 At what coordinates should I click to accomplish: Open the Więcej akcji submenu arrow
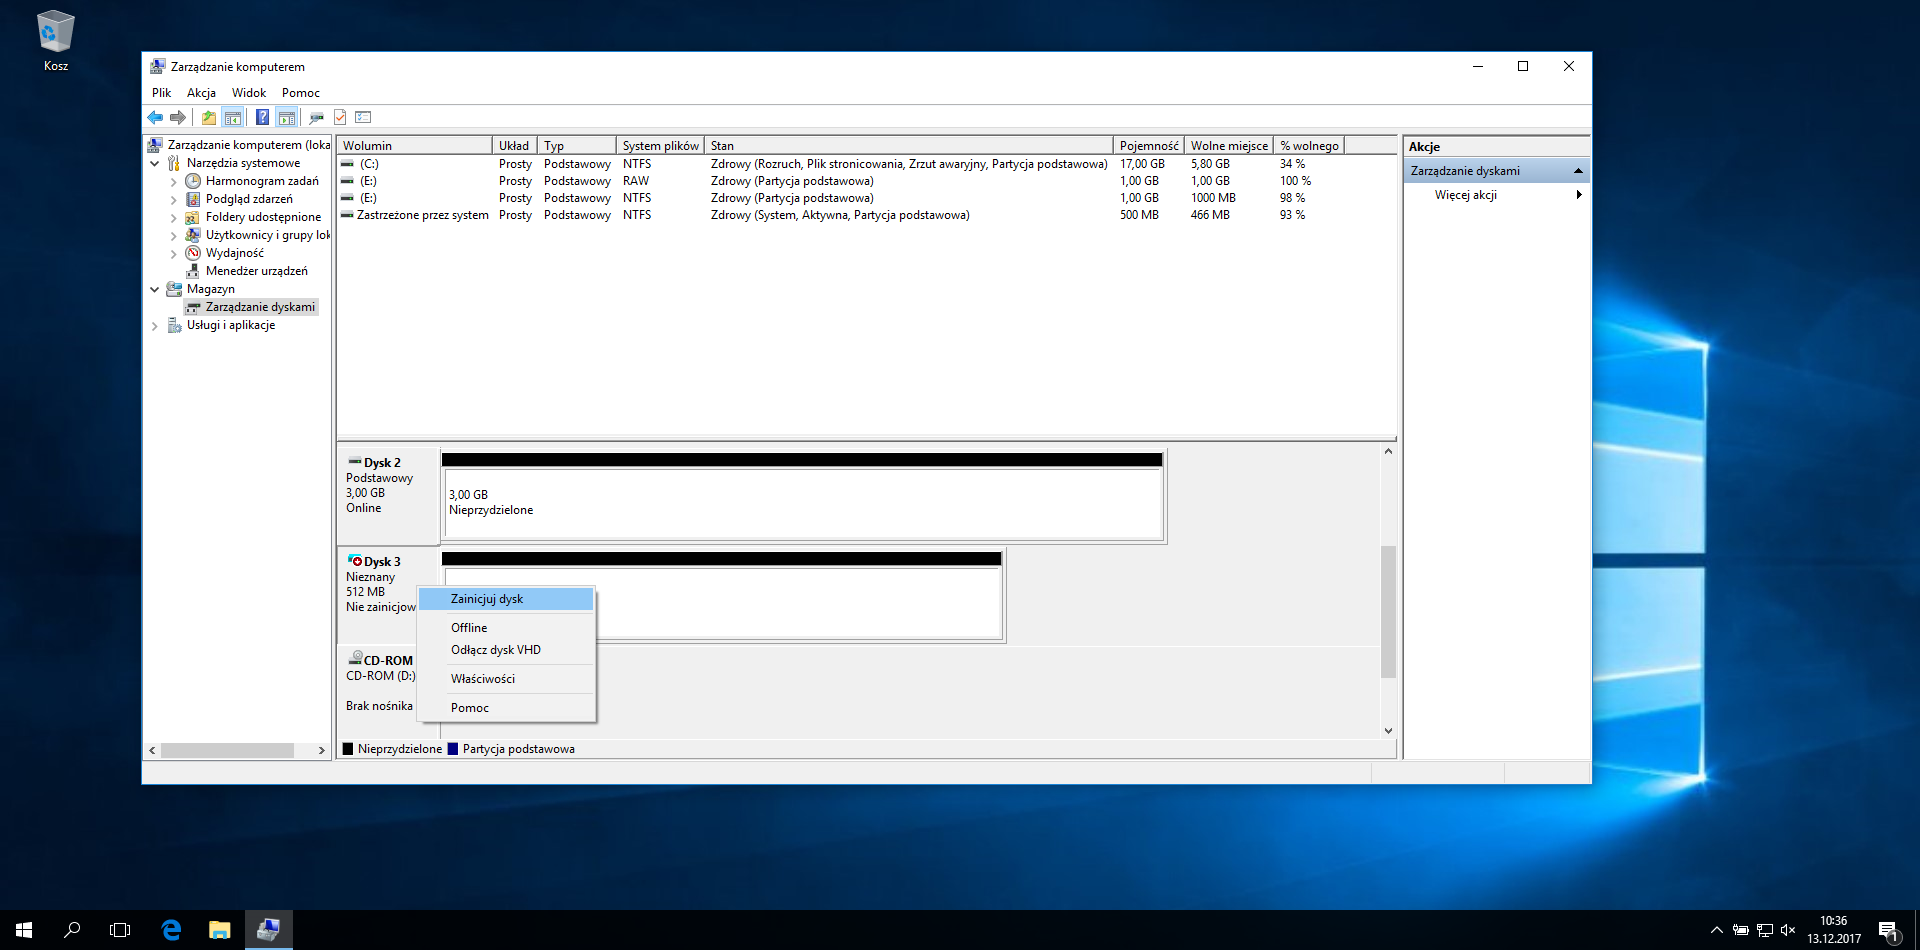click(x=1578, y=195)
